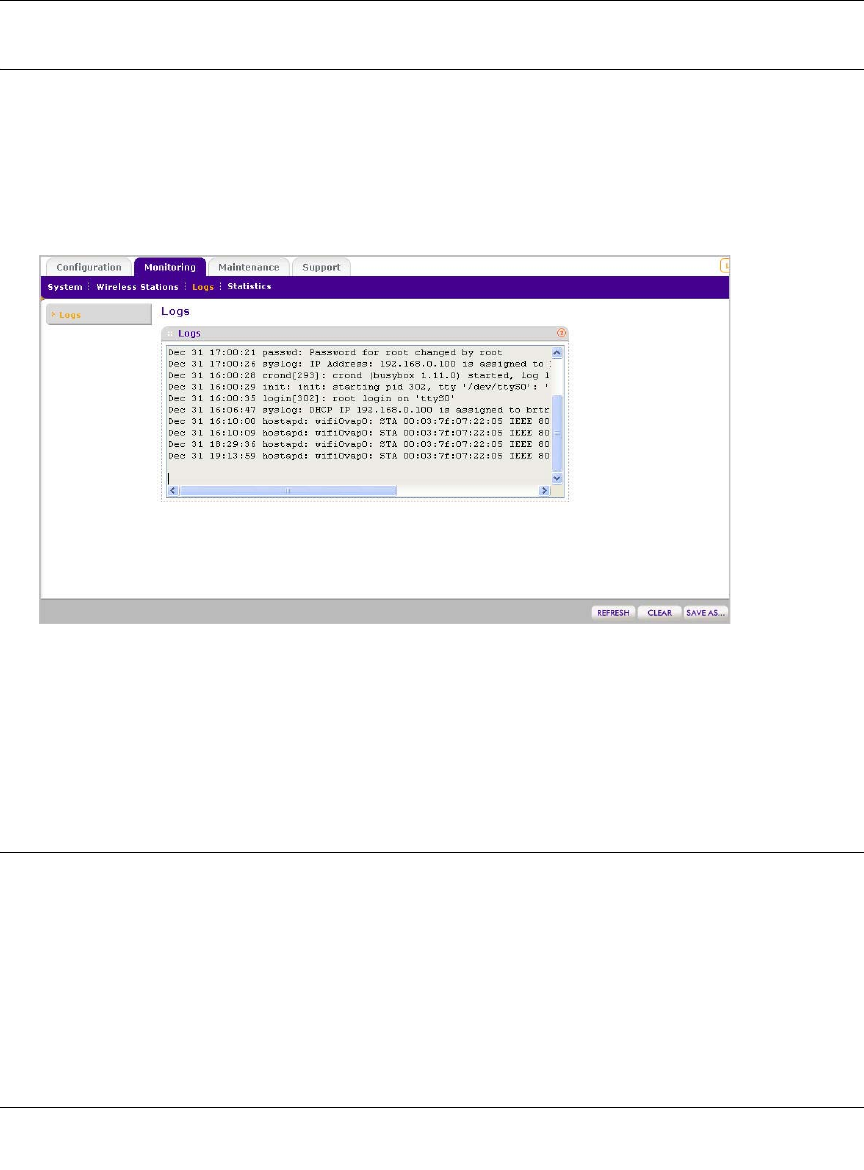Click the login[302] root login line
Screen dimensions: 864x1170
click(x=311, y=398)
